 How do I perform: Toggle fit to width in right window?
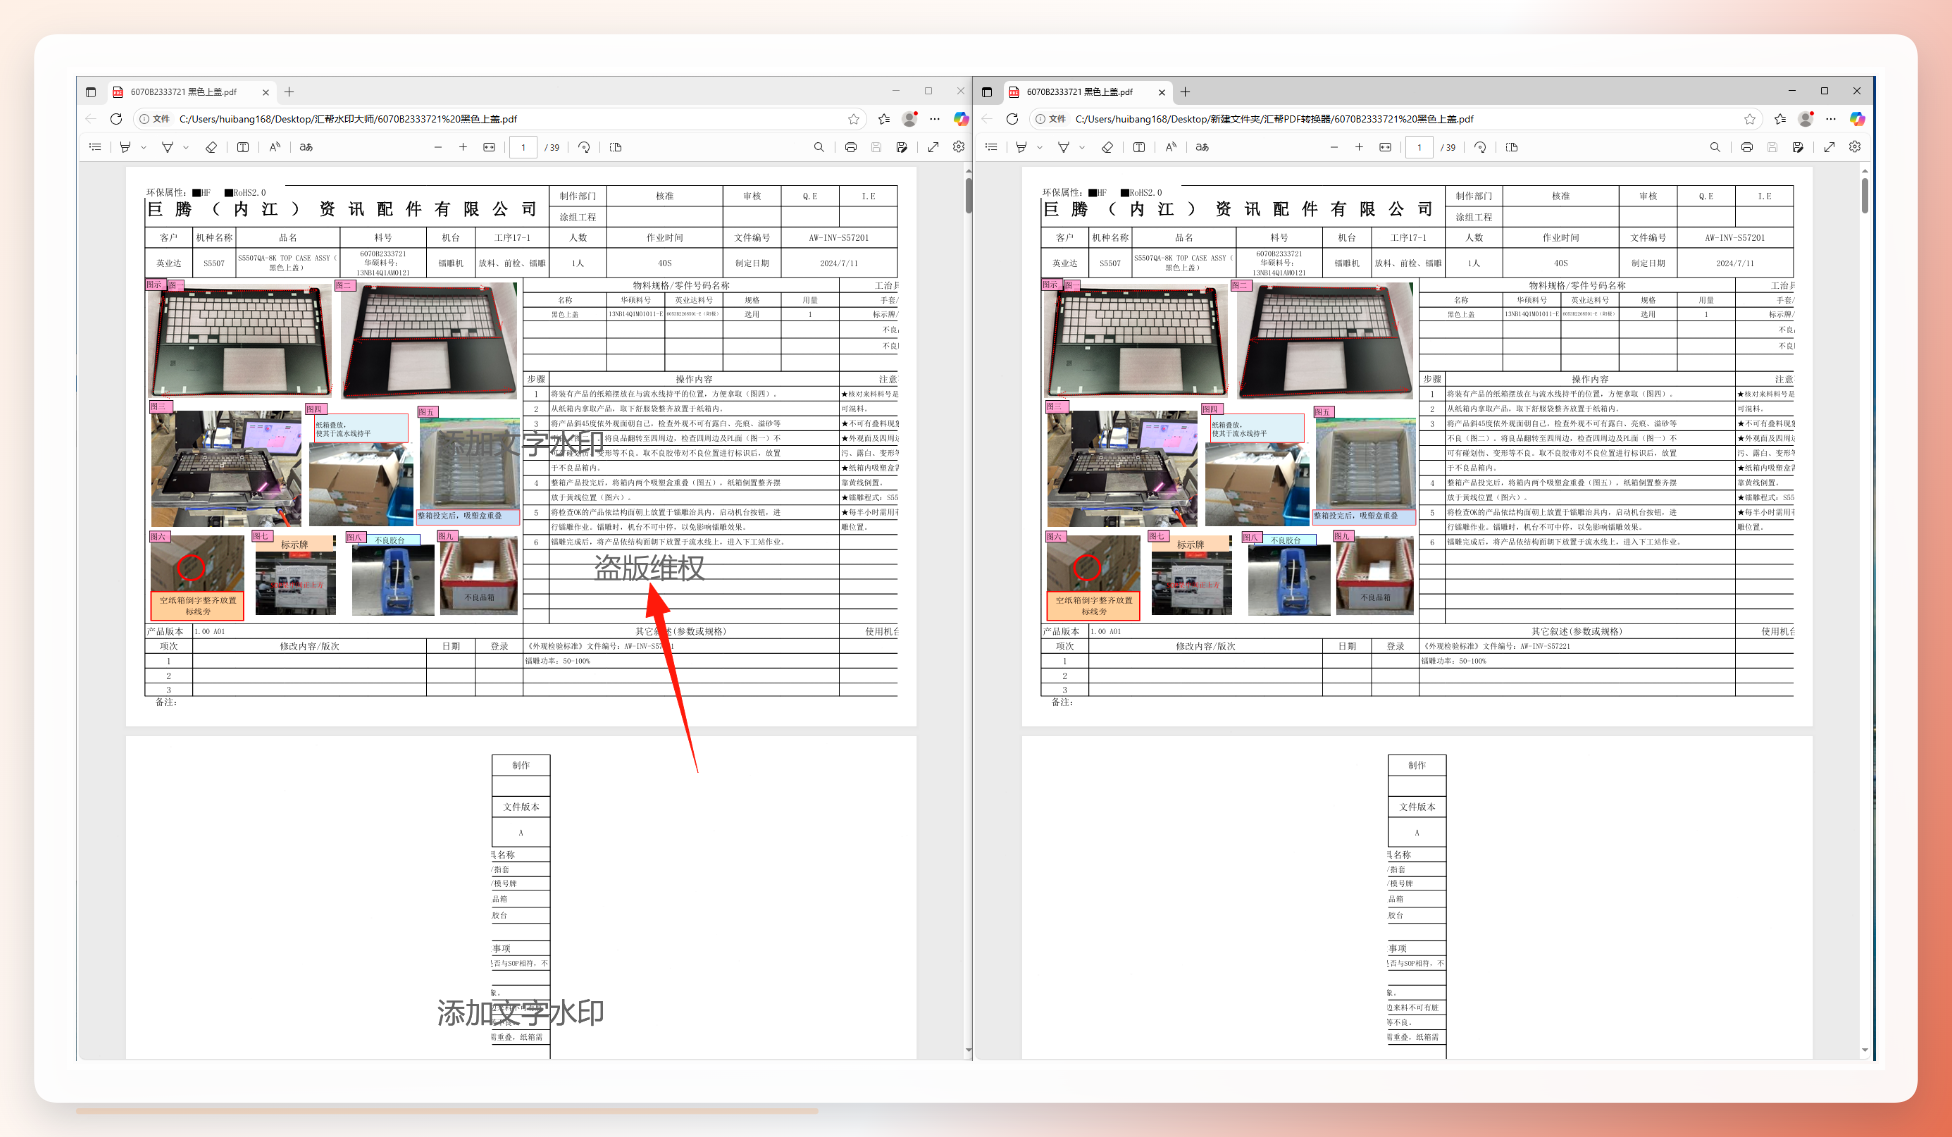click(x=1385, y=147)
